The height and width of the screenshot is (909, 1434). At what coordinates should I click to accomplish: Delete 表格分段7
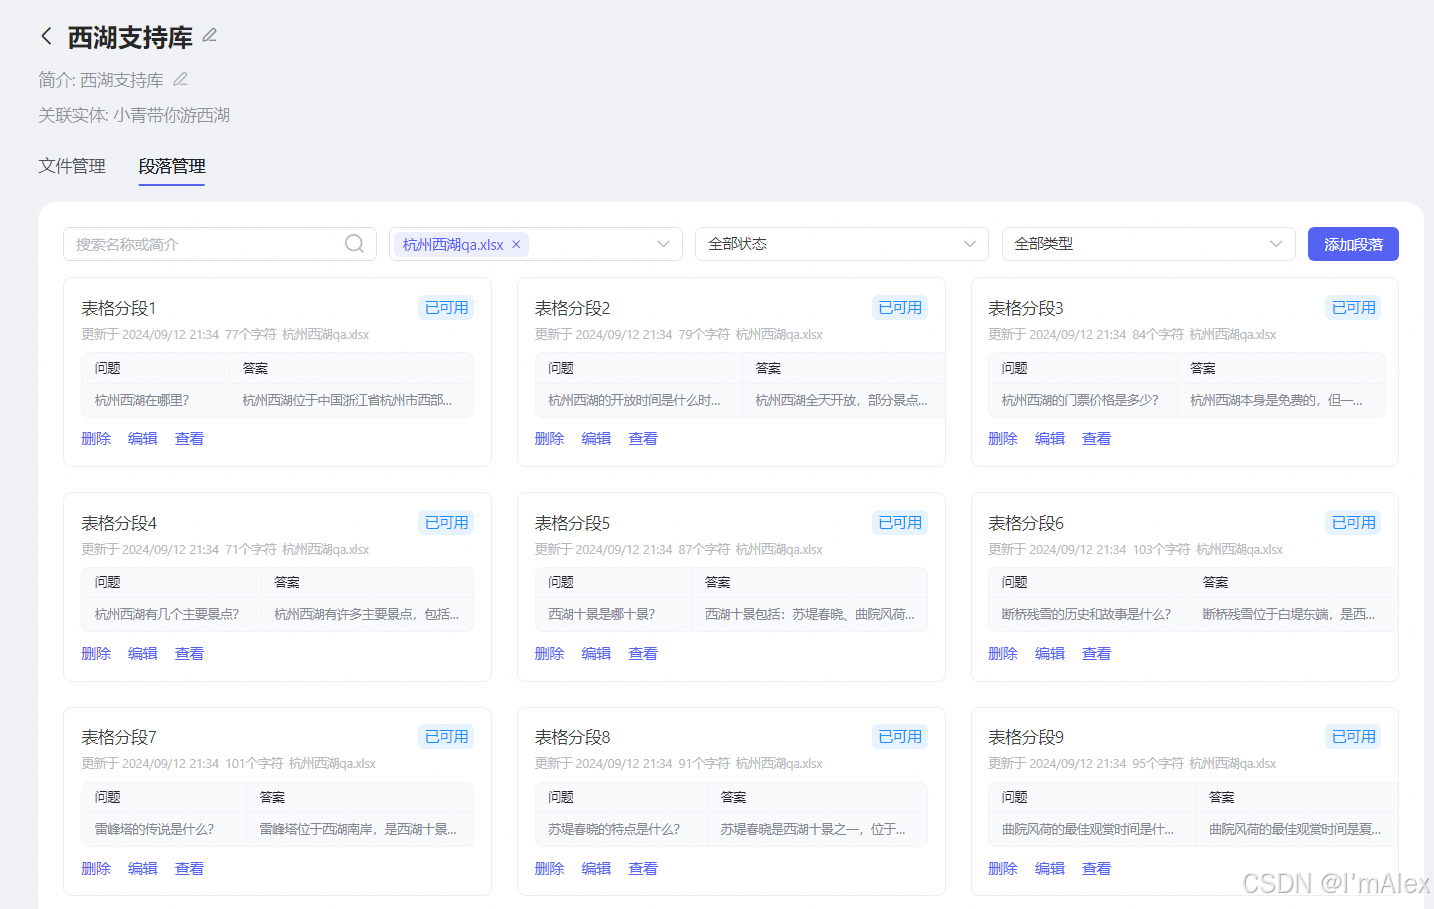click(96, 868)
